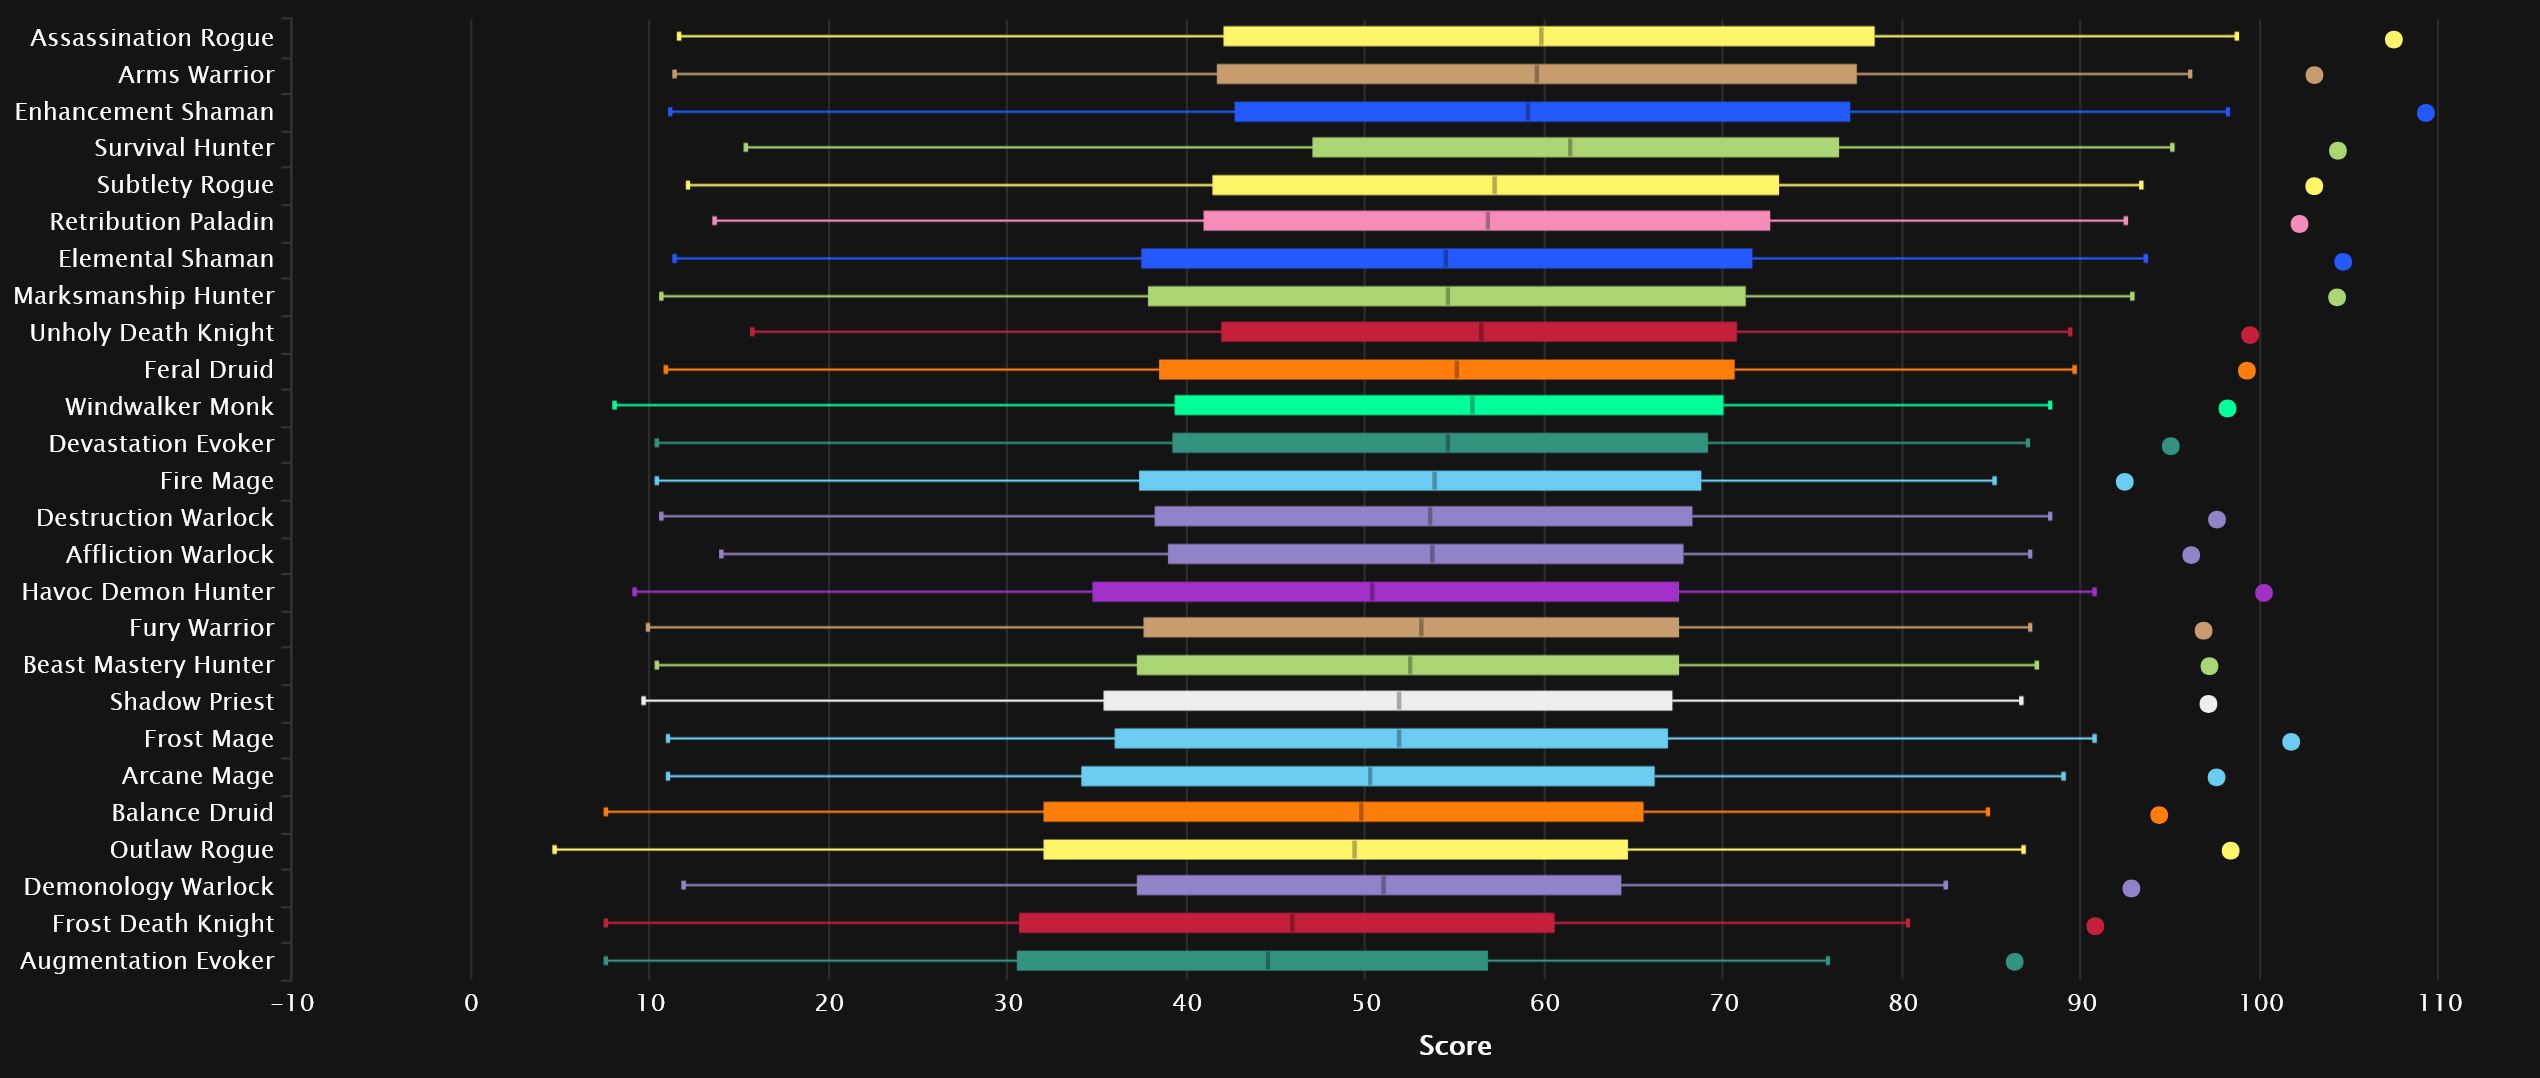2540x1078 pixels.
Task: Select the Windwalker Monk green box bar
Action: tap(1448, 405)
